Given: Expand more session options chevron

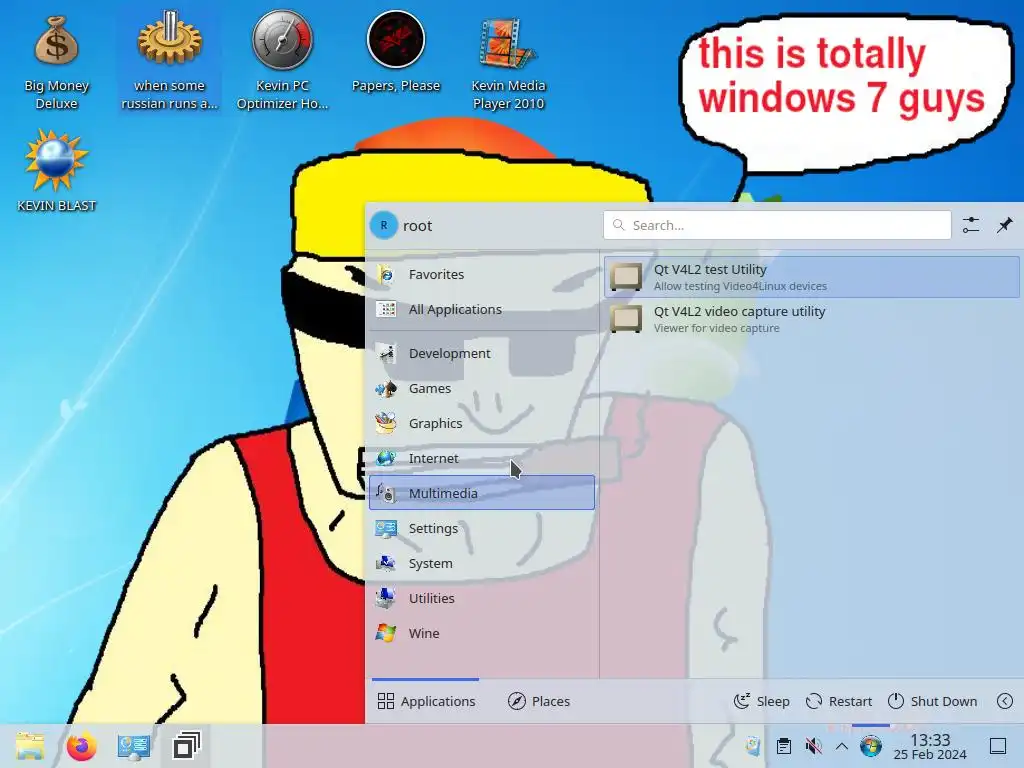Looking at the screenshot, I should click(1005, 701).
